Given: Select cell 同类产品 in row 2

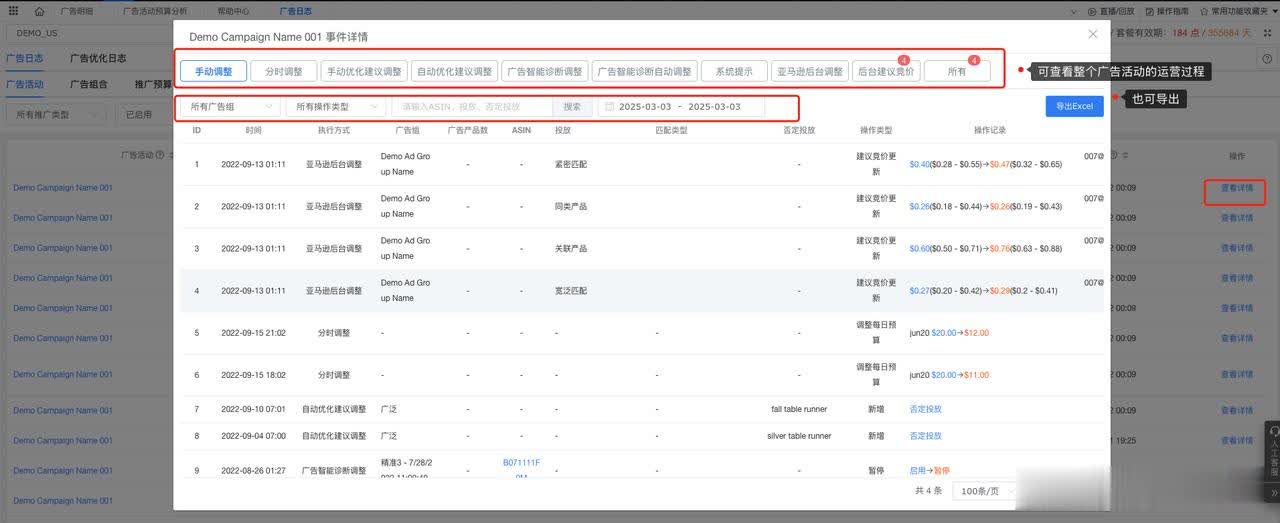Looking at the screenshot, I should [x=571, y=206].
